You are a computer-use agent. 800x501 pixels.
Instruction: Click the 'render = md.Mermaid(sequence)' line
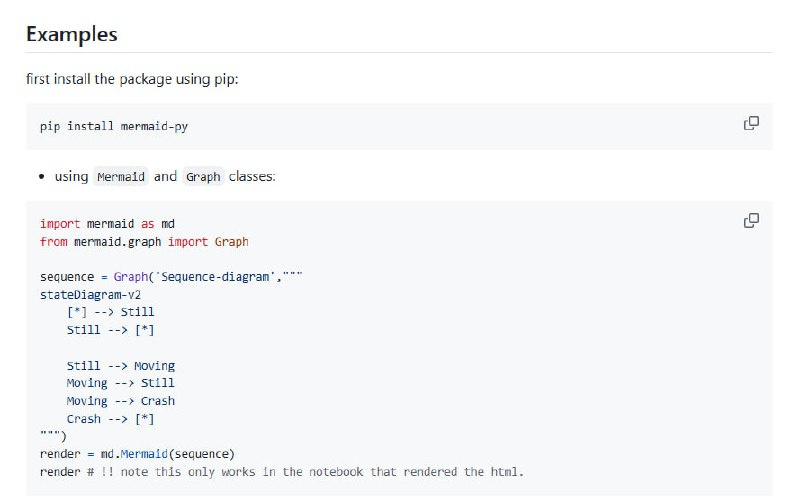[x=137, y=454]
